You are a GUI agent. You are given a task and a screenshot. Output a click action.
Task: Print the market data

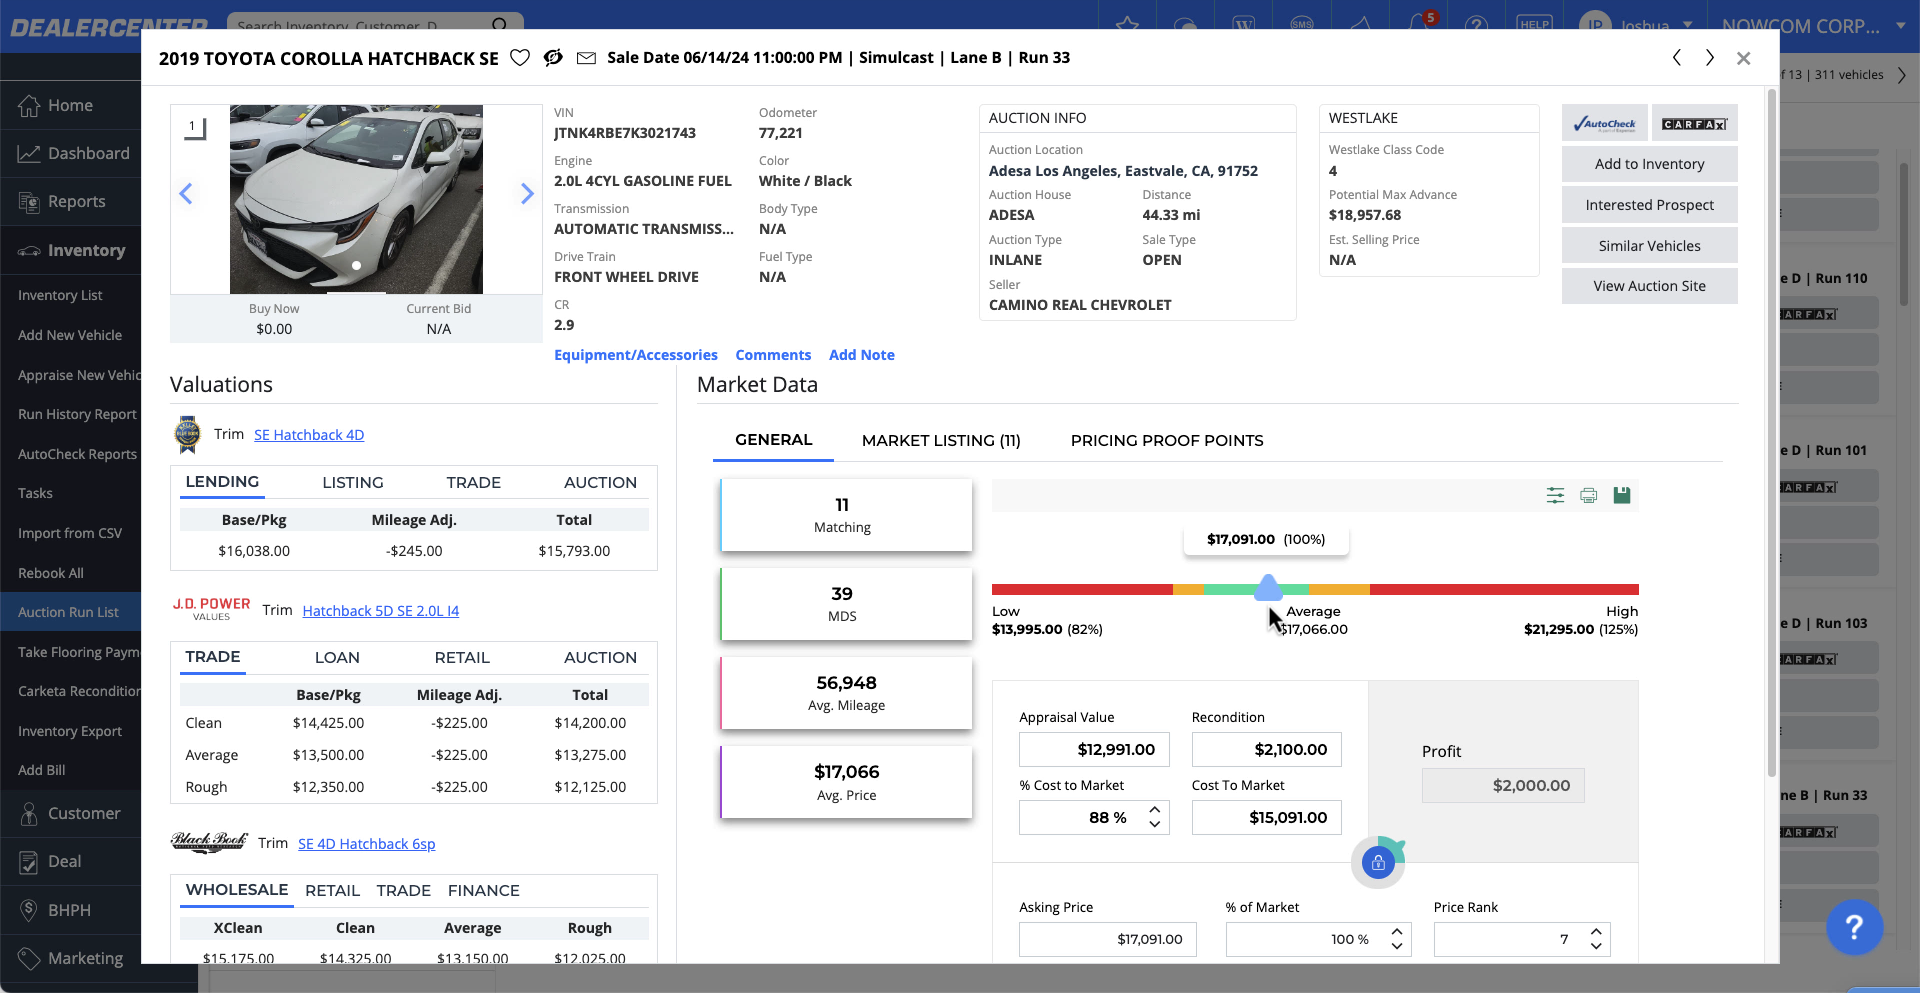pos(1588,495)
